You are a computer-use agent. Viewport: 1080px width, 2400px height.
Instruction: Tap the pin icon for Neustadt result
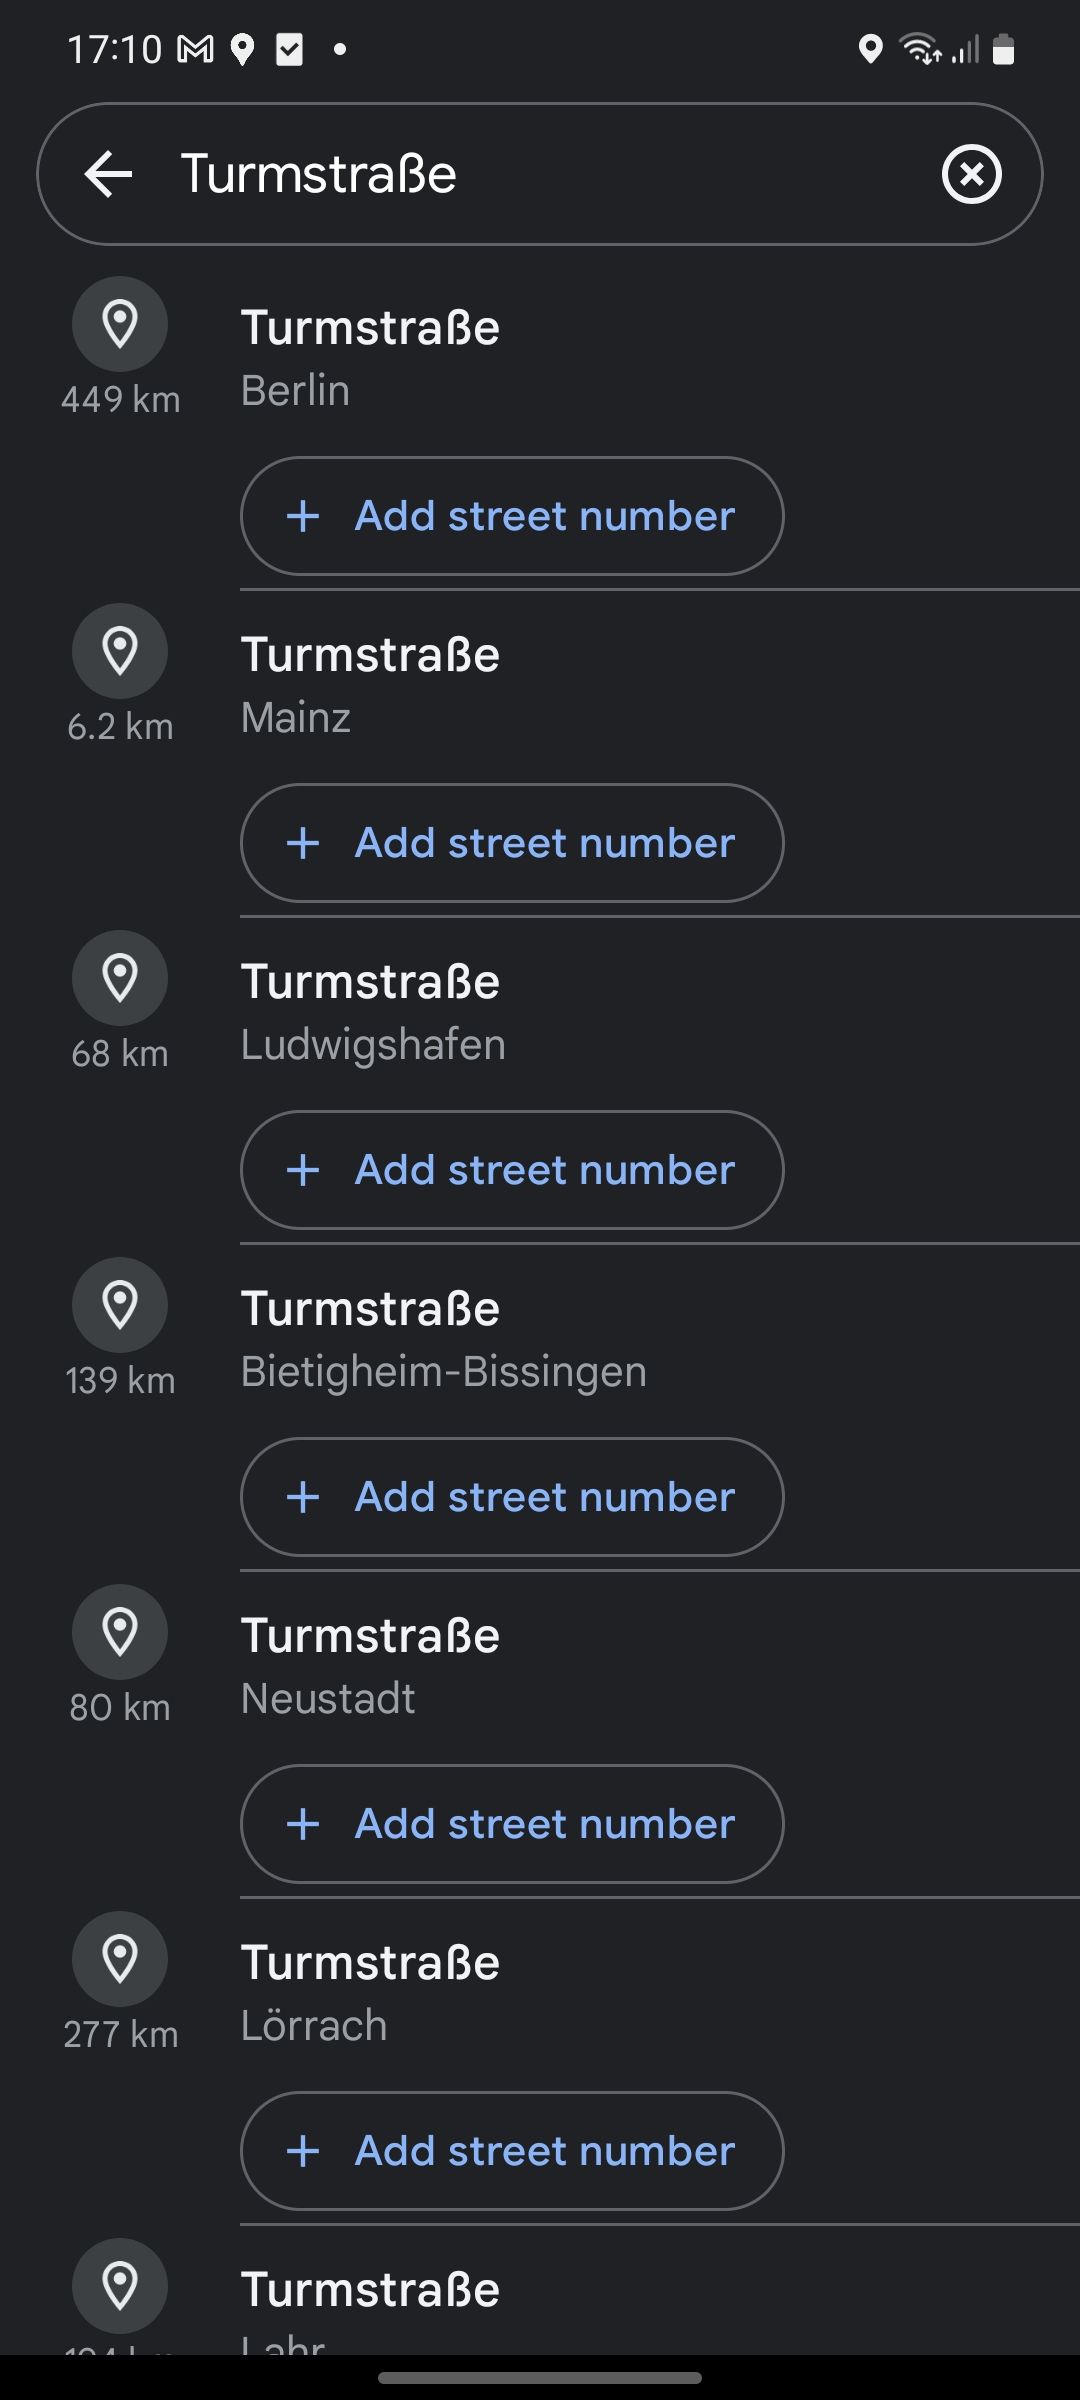pos(120,1633)
